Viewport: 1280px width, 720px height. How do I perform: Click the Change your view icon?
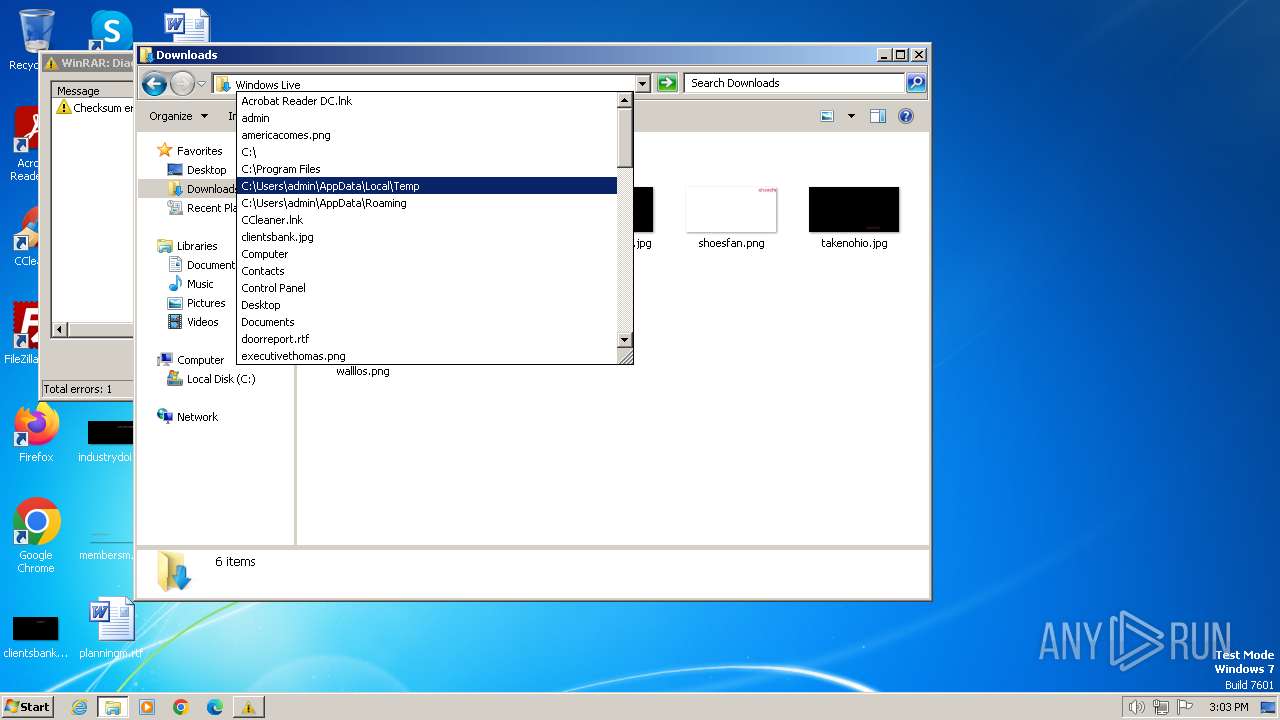coord(827,116)
